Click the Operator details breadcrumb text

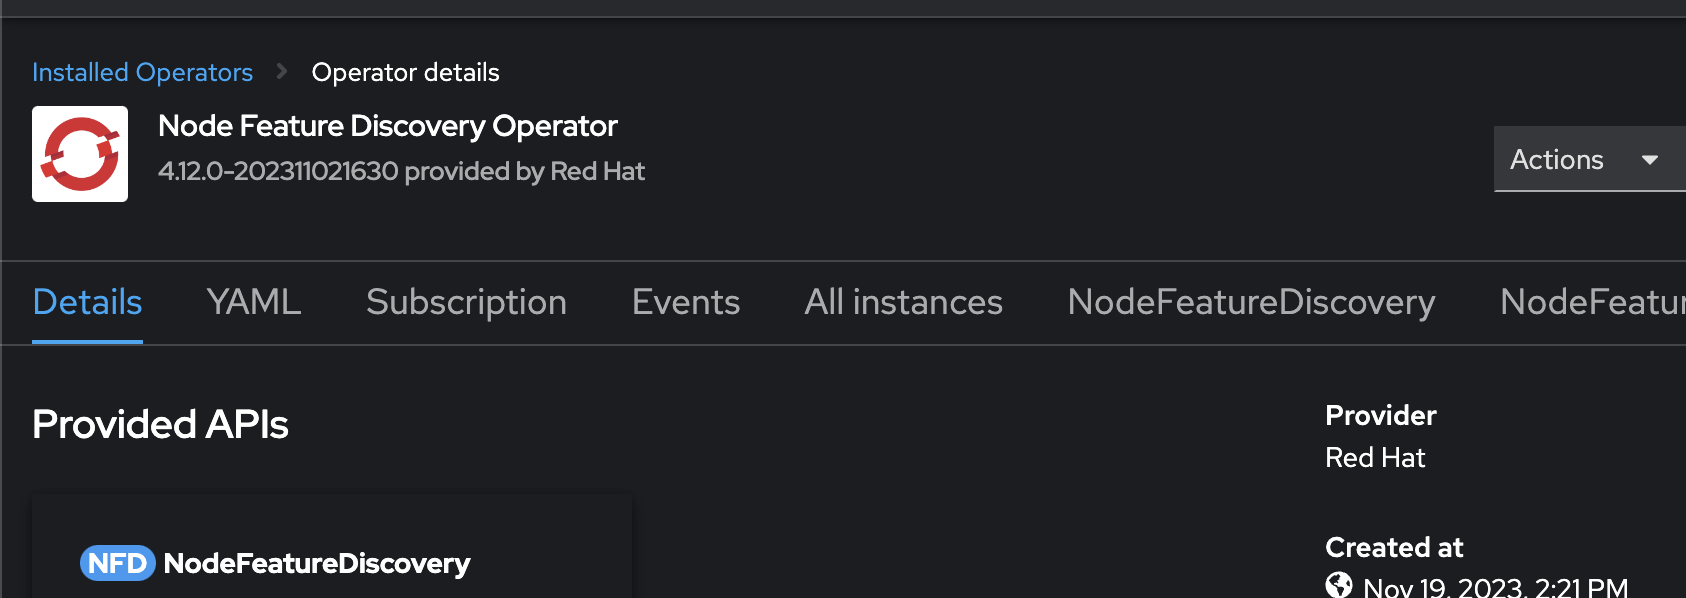405,72
